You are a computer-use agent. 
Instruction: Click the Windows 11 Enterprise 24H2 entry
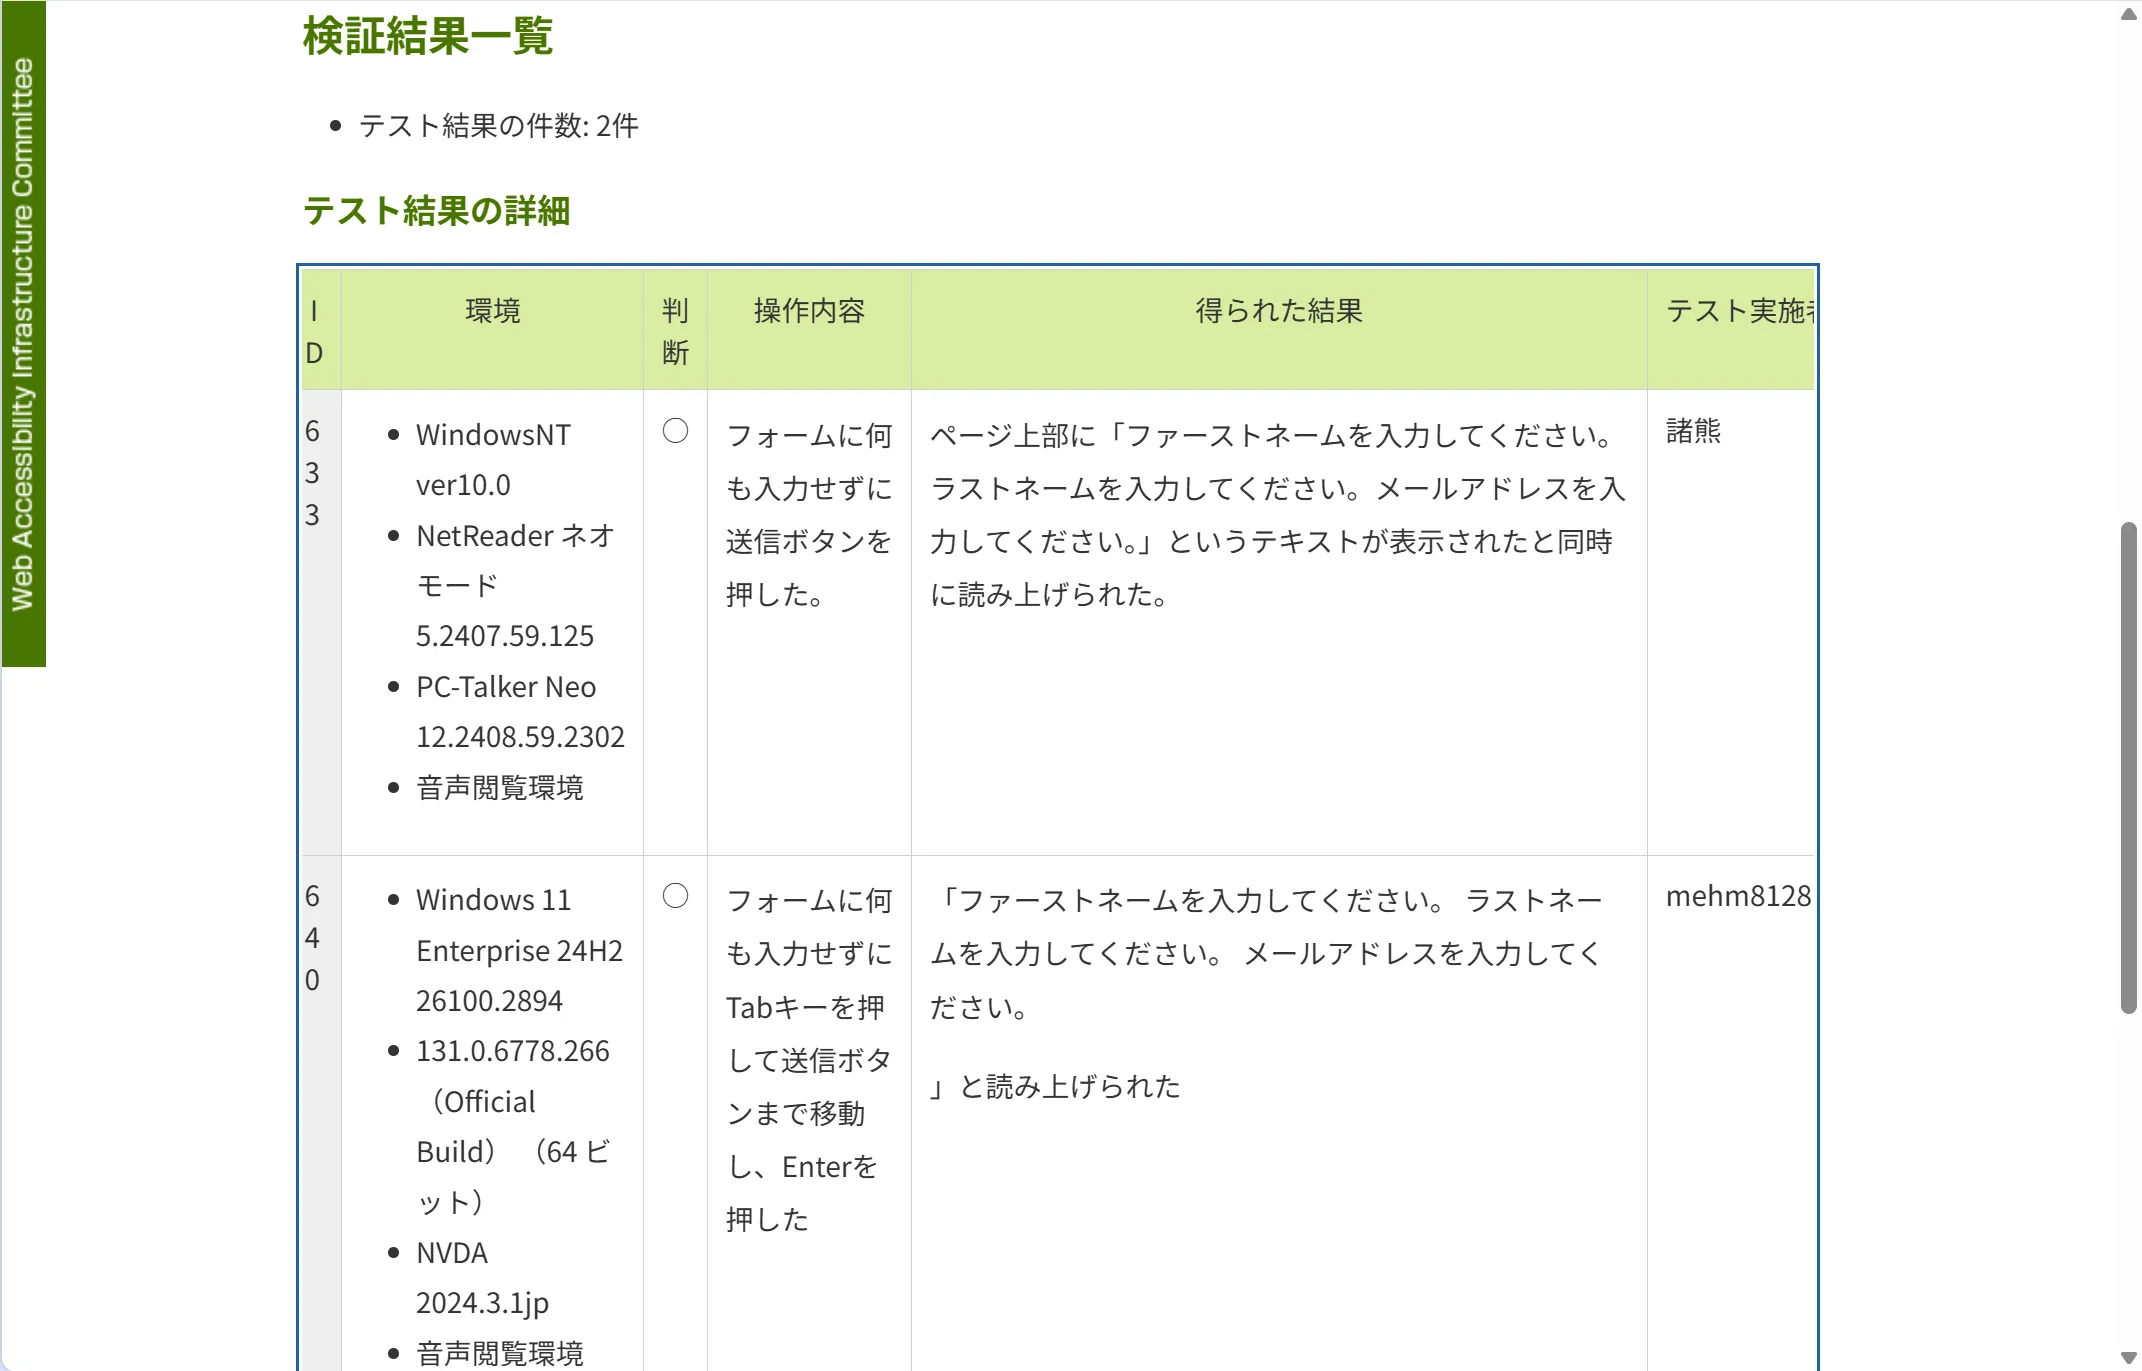[x=519, y=950]
